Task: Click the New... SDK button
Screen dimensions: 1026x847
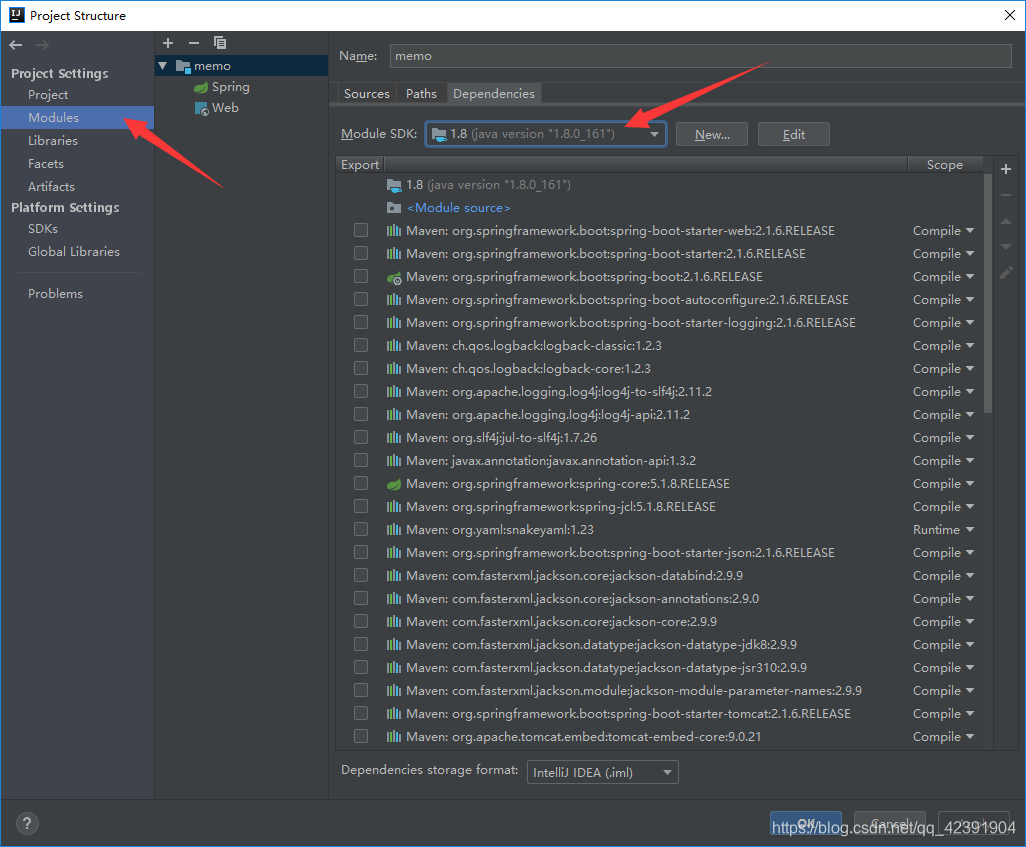Action: coord(712,134)
